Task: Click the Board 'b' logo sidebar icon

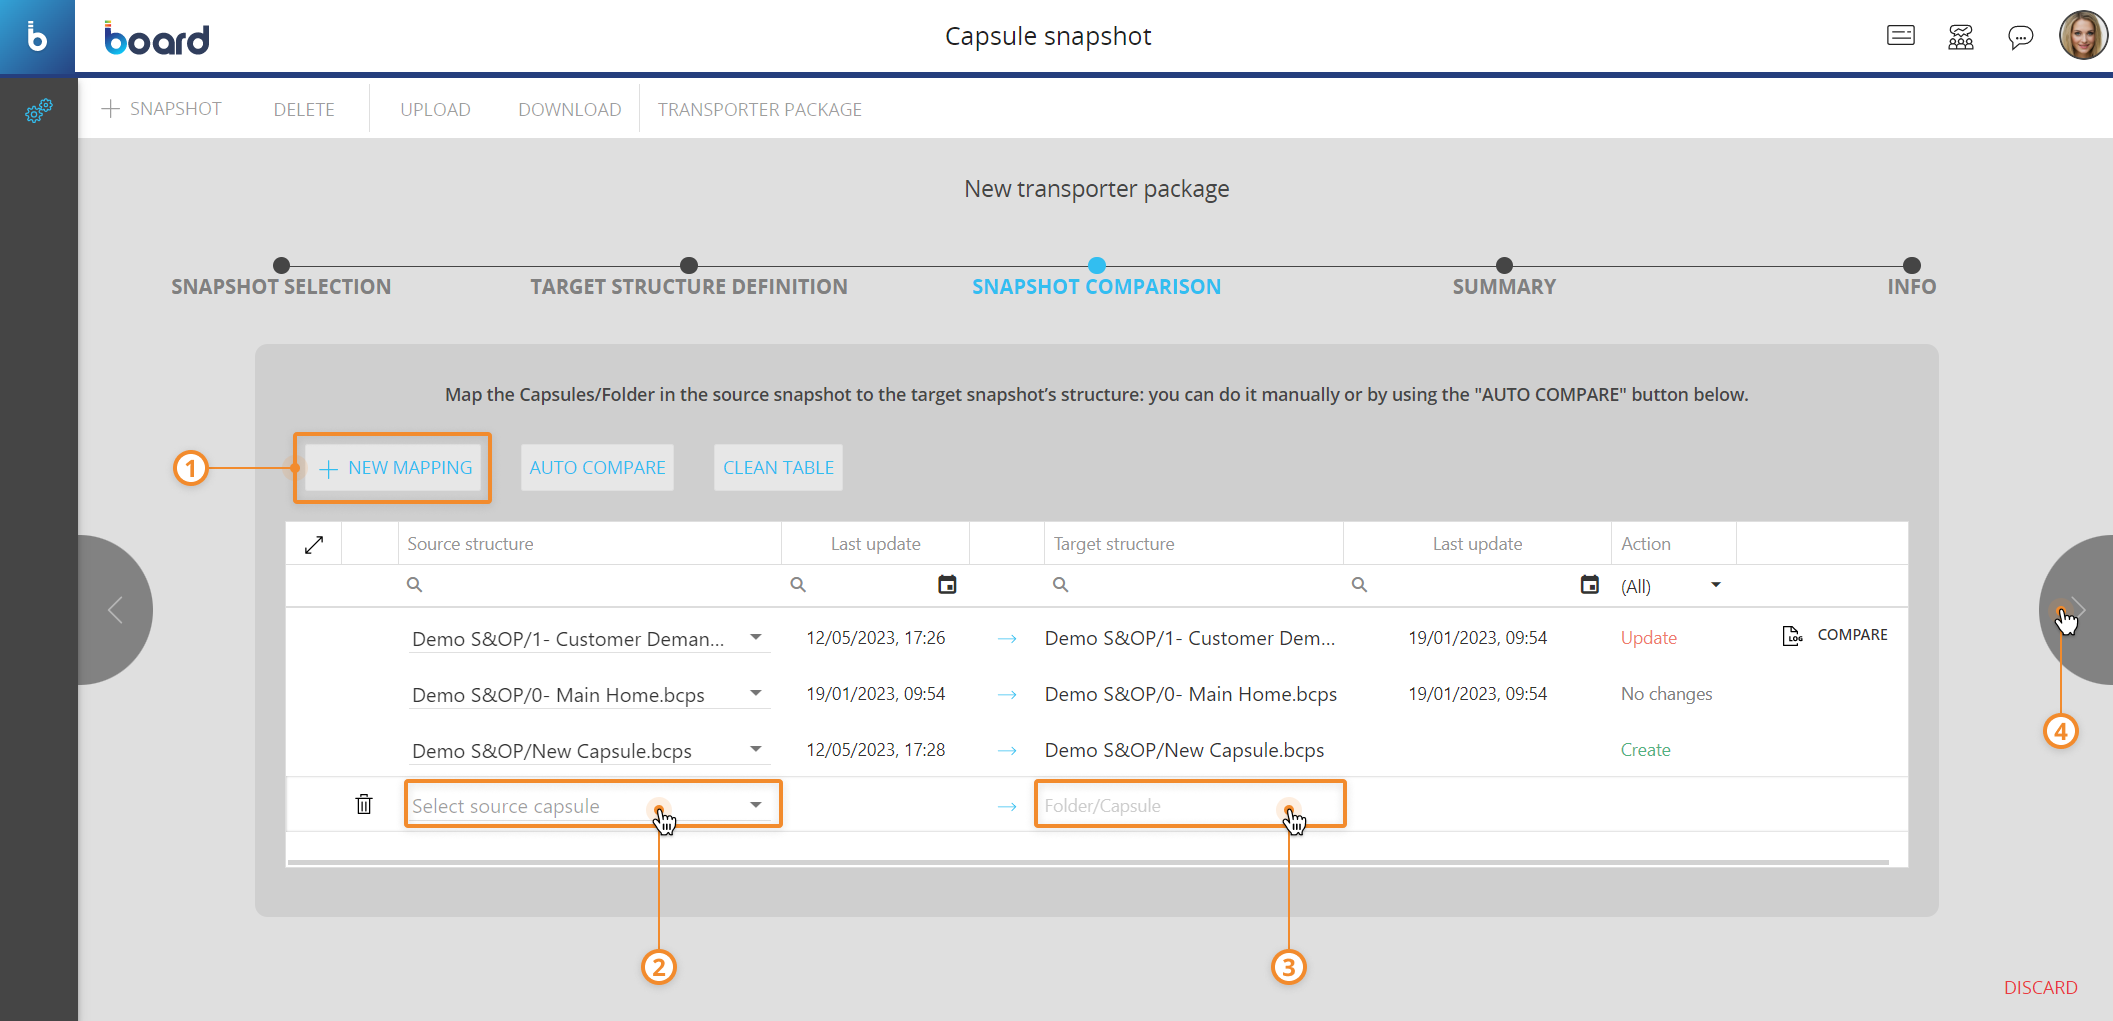Action: 37,37
